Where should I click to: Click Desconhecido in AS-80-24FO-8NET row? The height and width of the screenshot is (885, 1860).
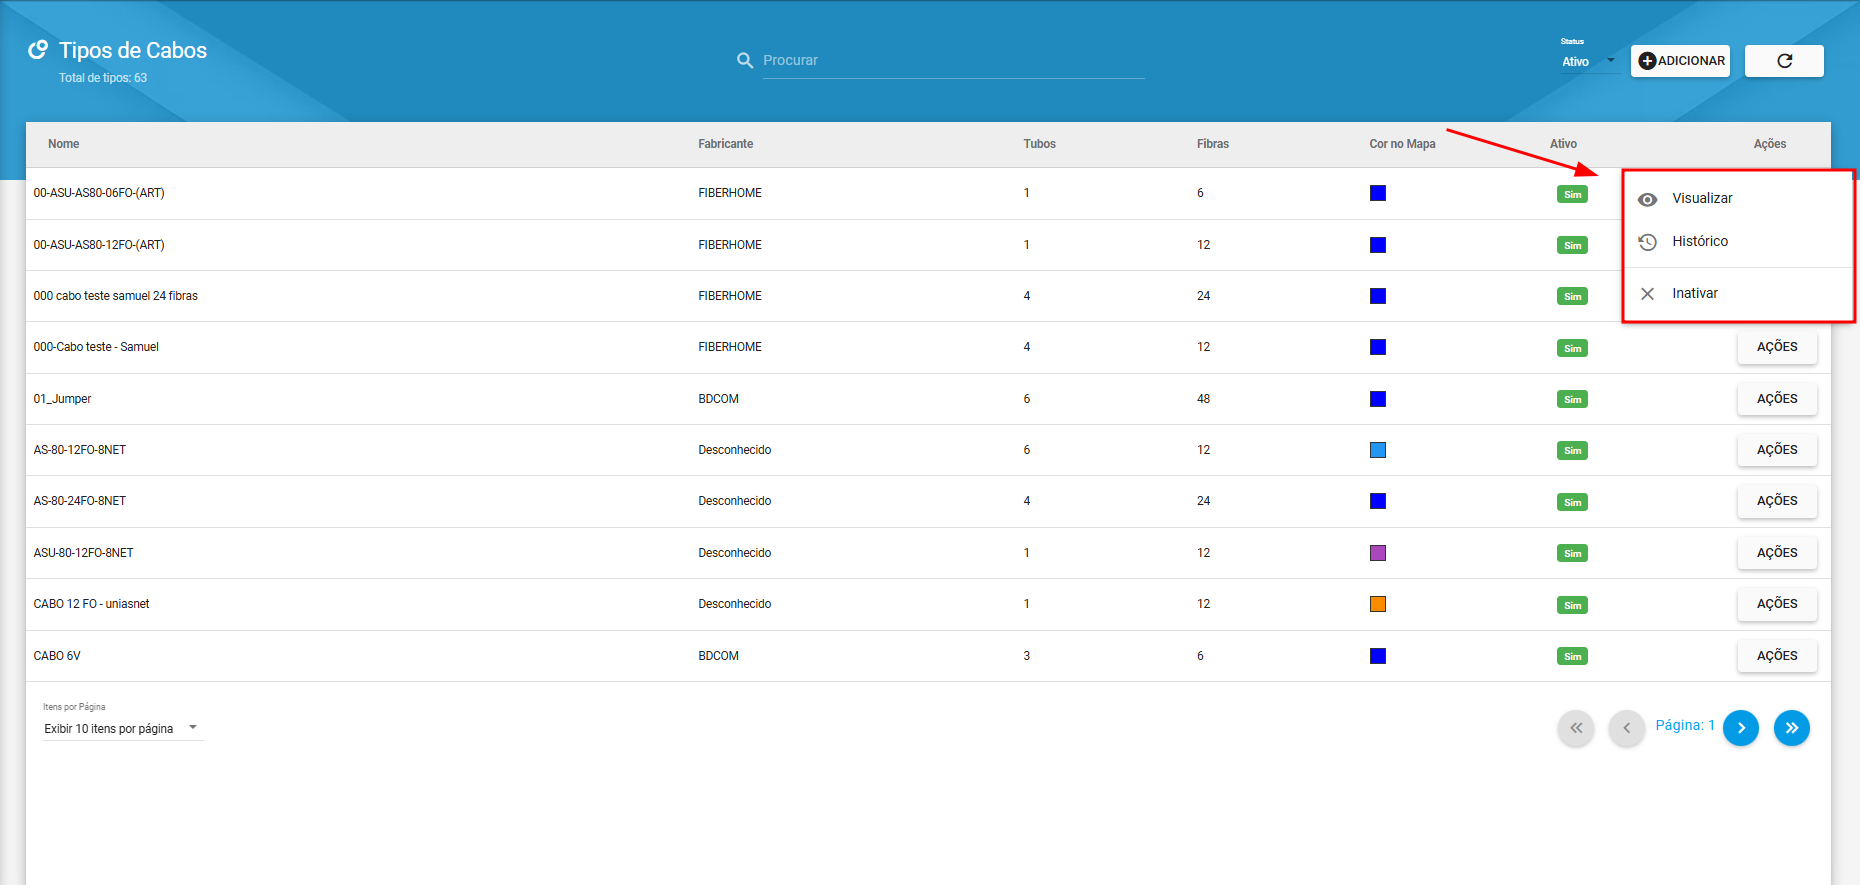coord(734,501)
